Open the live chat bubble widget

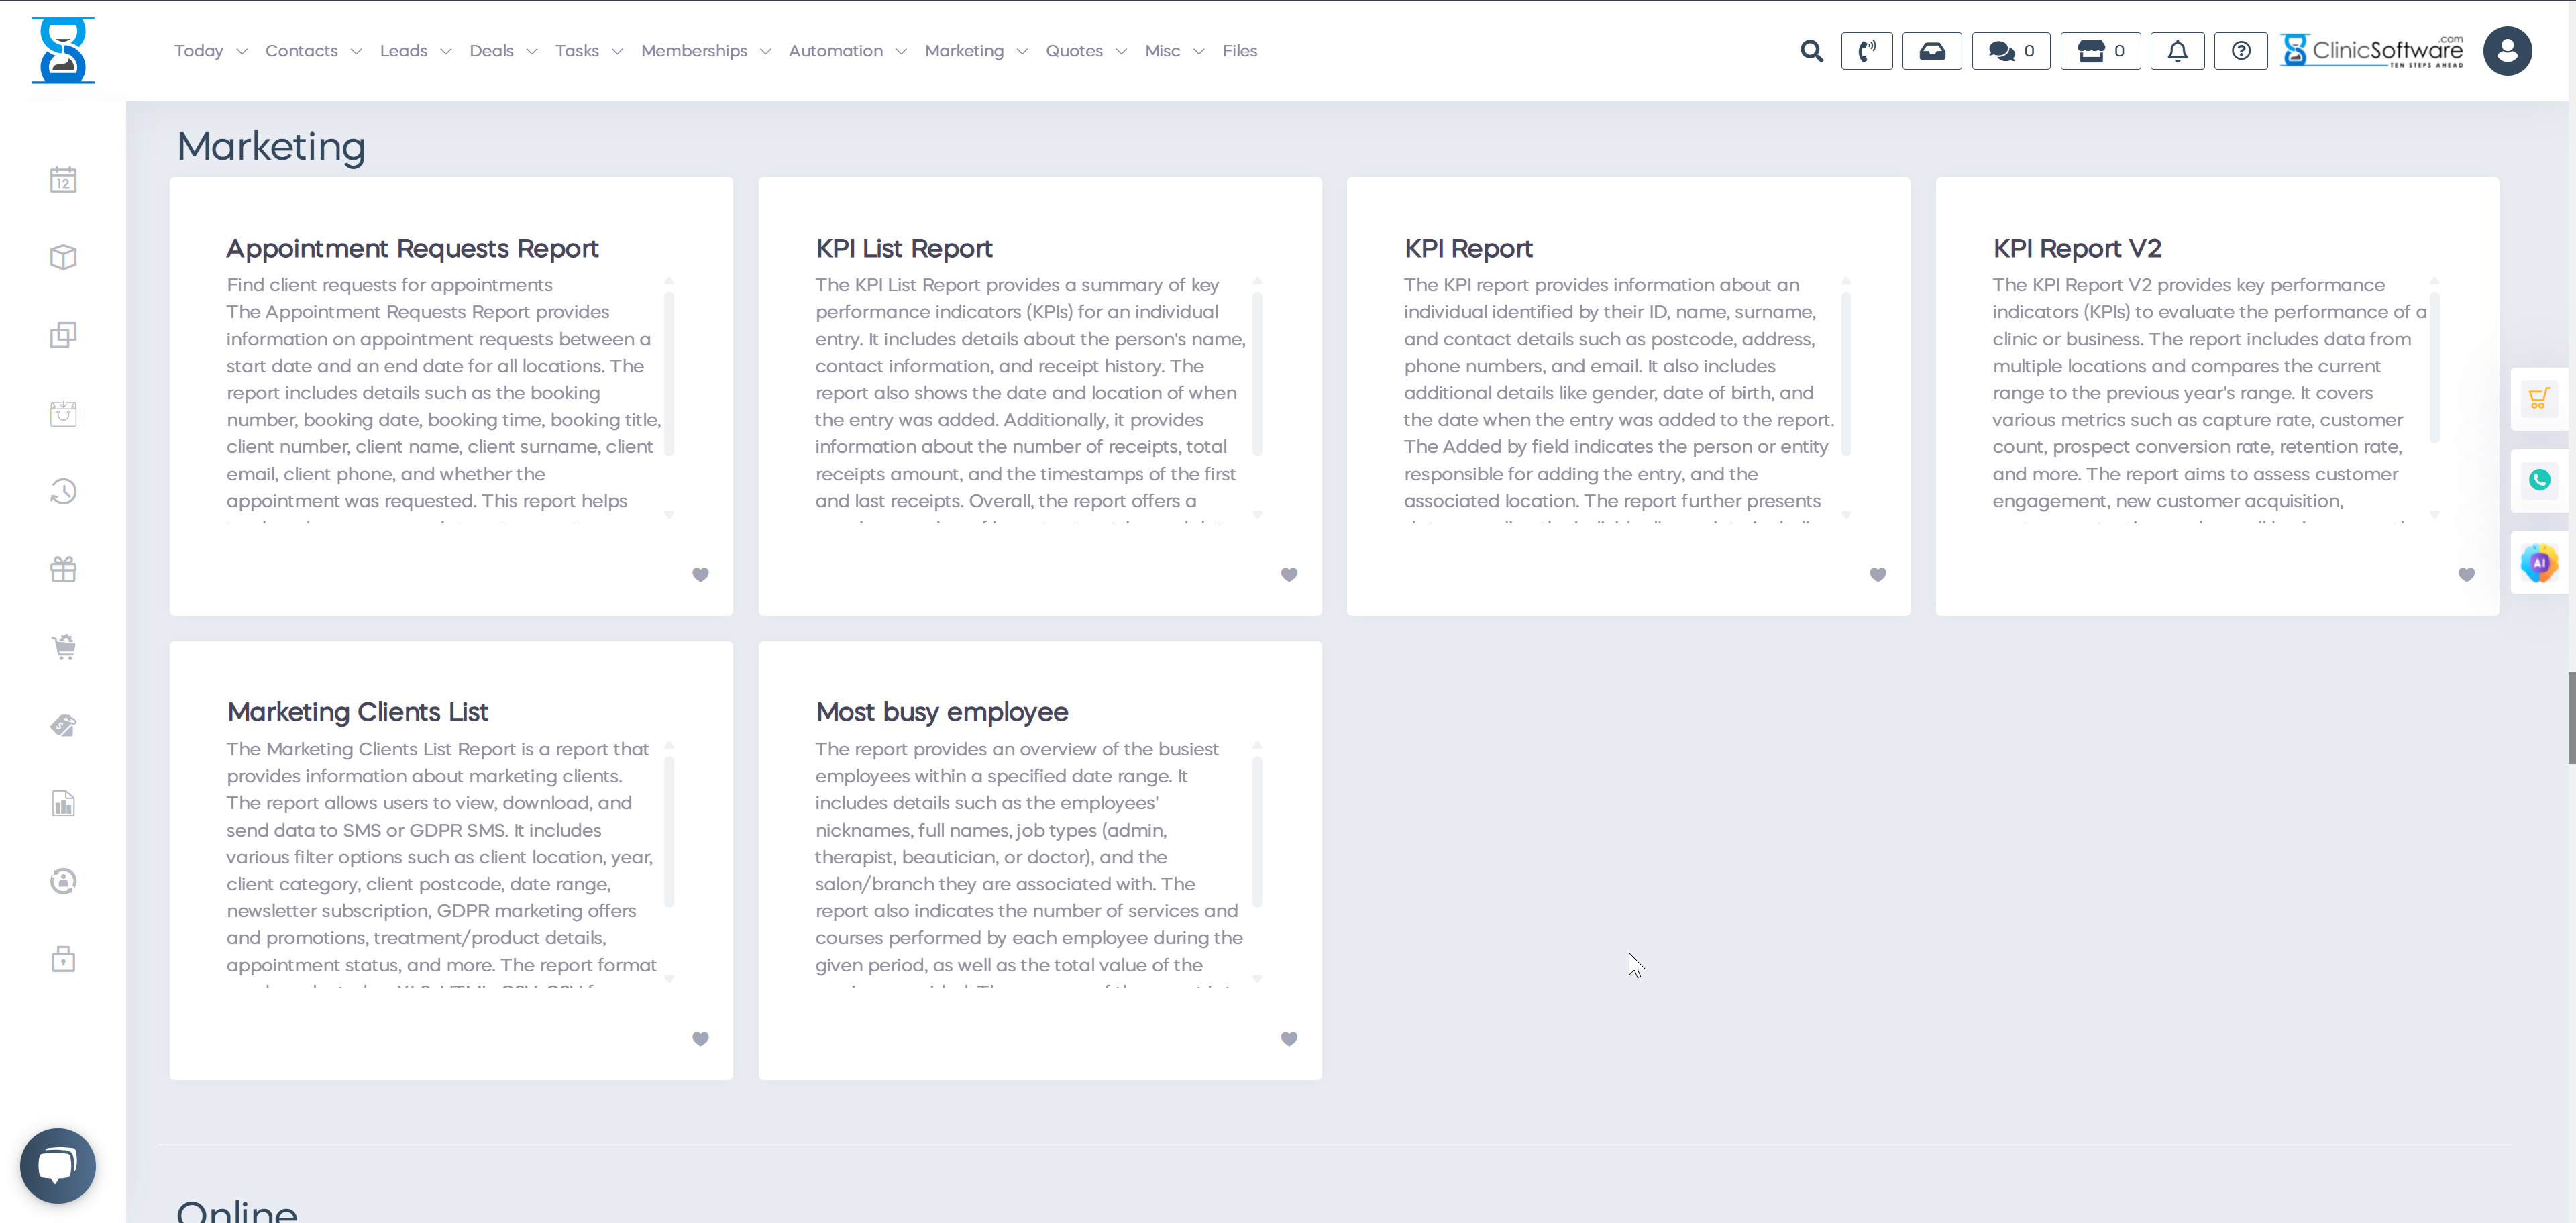(x=58, y=1165)
